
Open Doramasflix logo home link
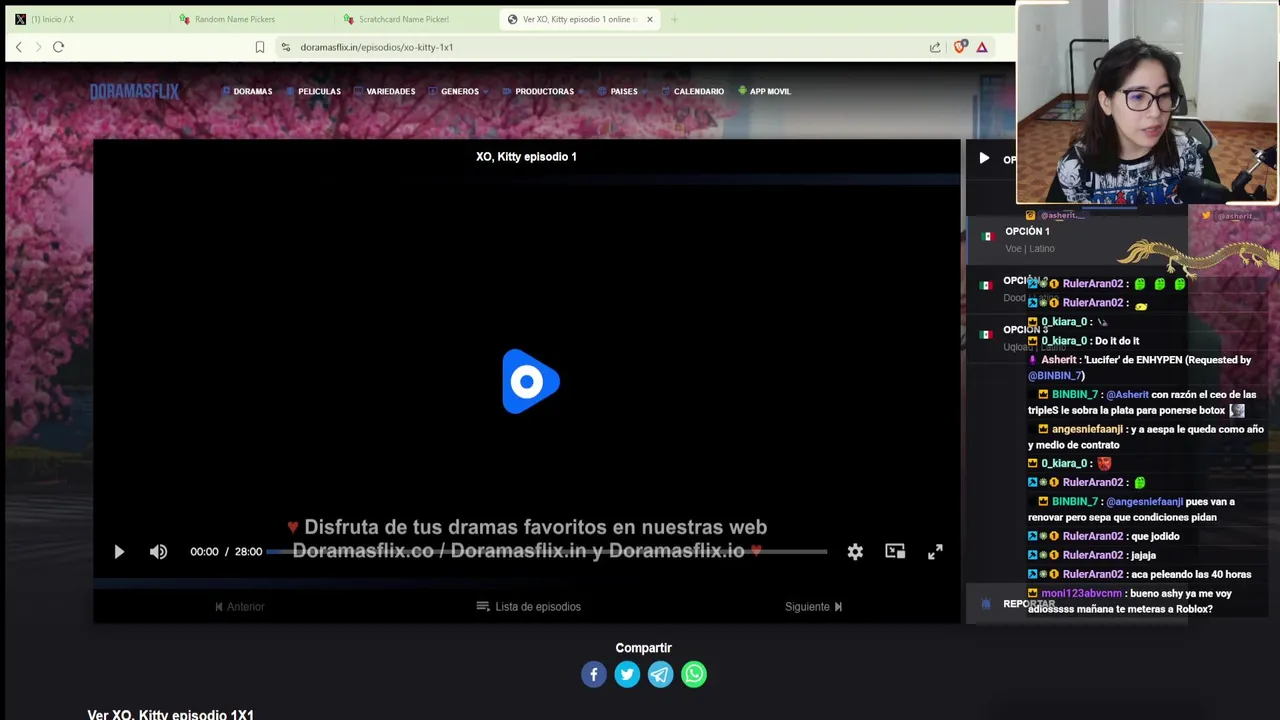(x=134, y=91)
